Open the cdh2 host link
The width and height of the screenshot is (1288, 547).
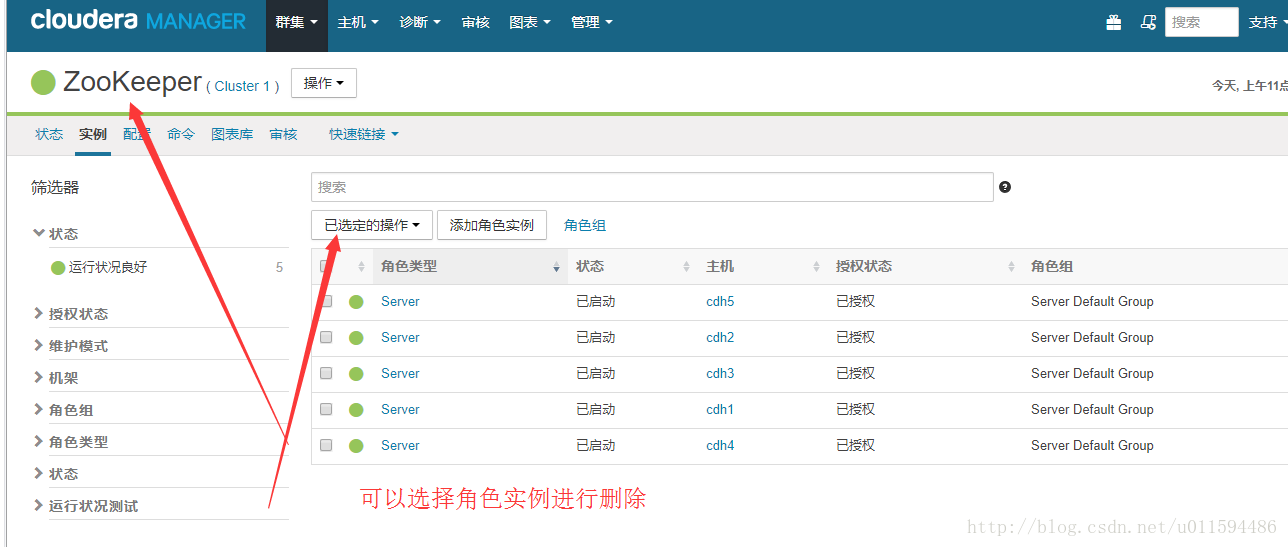[x=720, y=337]
